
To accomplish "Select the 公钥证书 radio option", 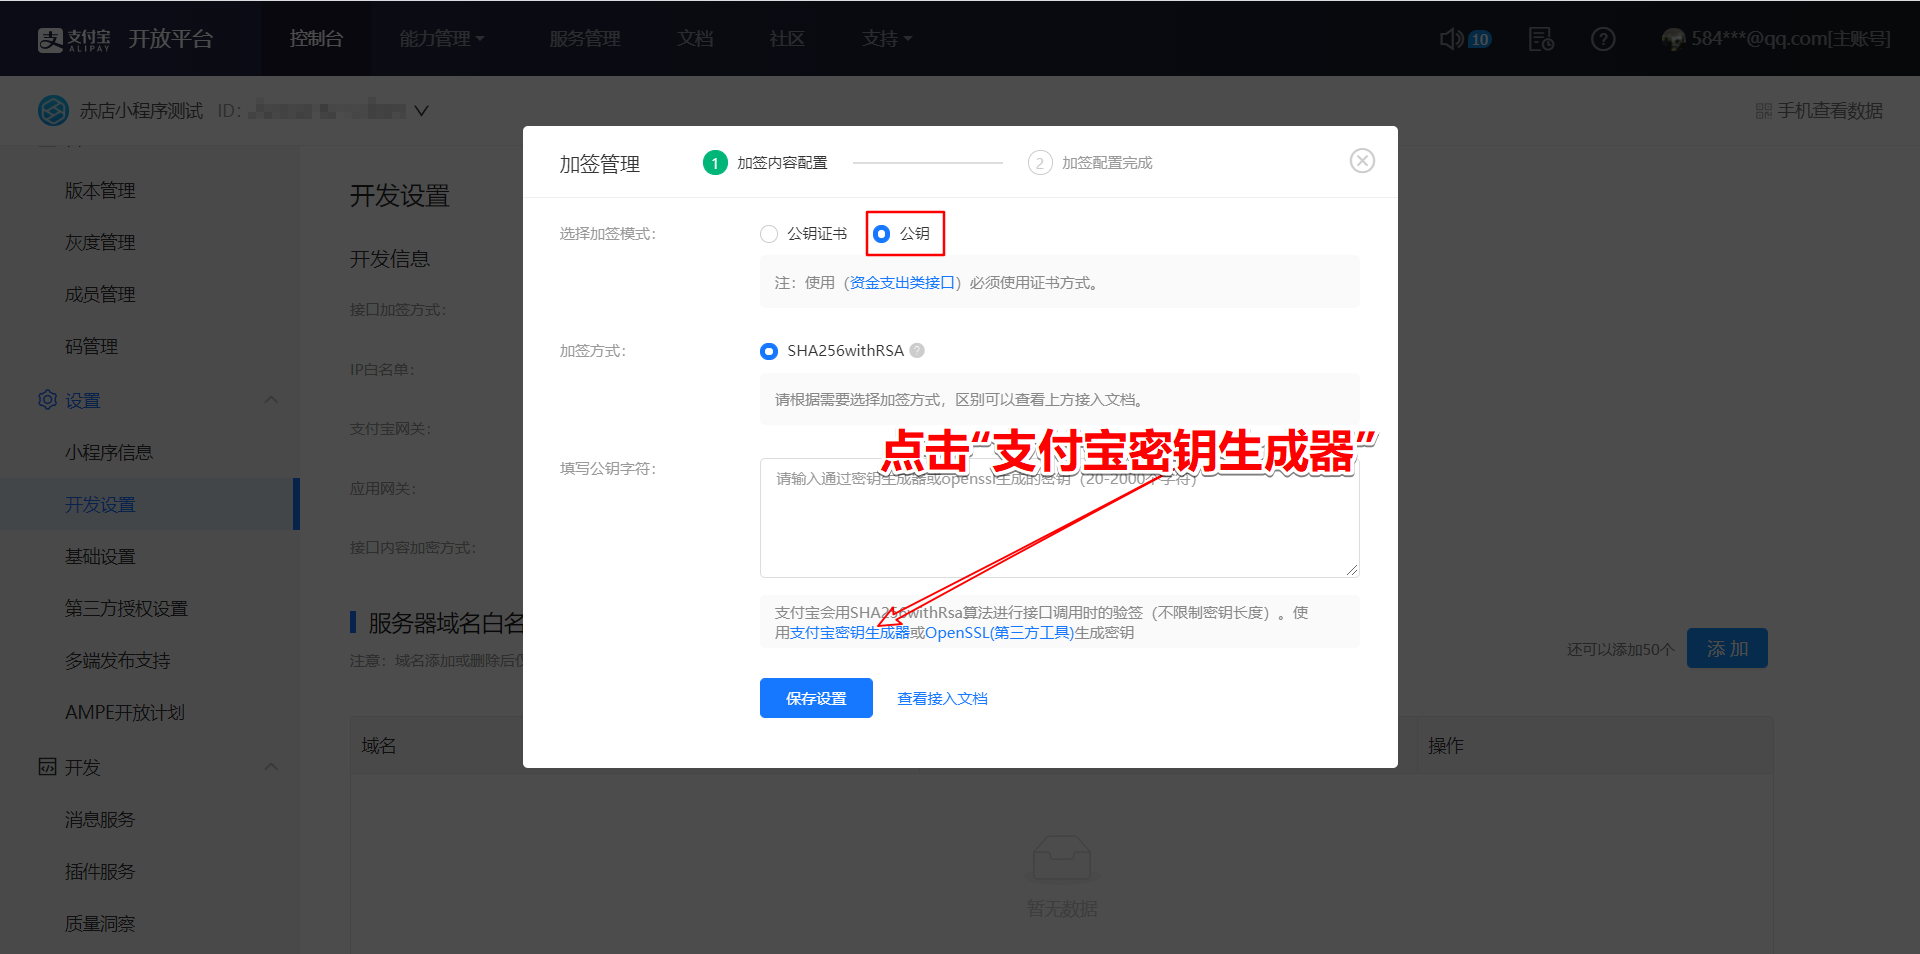I will (x=769, y=234).
